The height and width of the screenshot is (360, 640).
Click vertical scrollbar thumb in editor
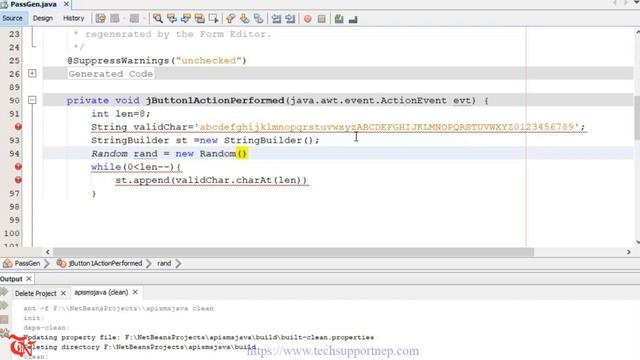[637, 118]
